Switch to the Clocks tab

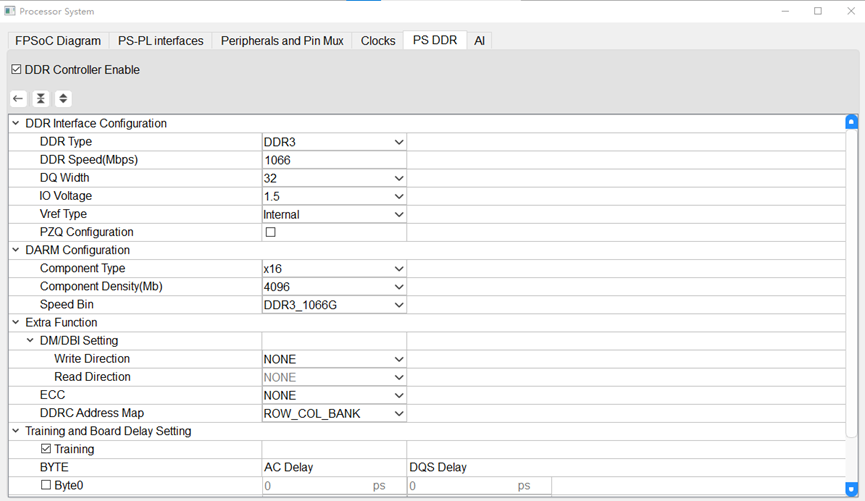click(378, 41)
